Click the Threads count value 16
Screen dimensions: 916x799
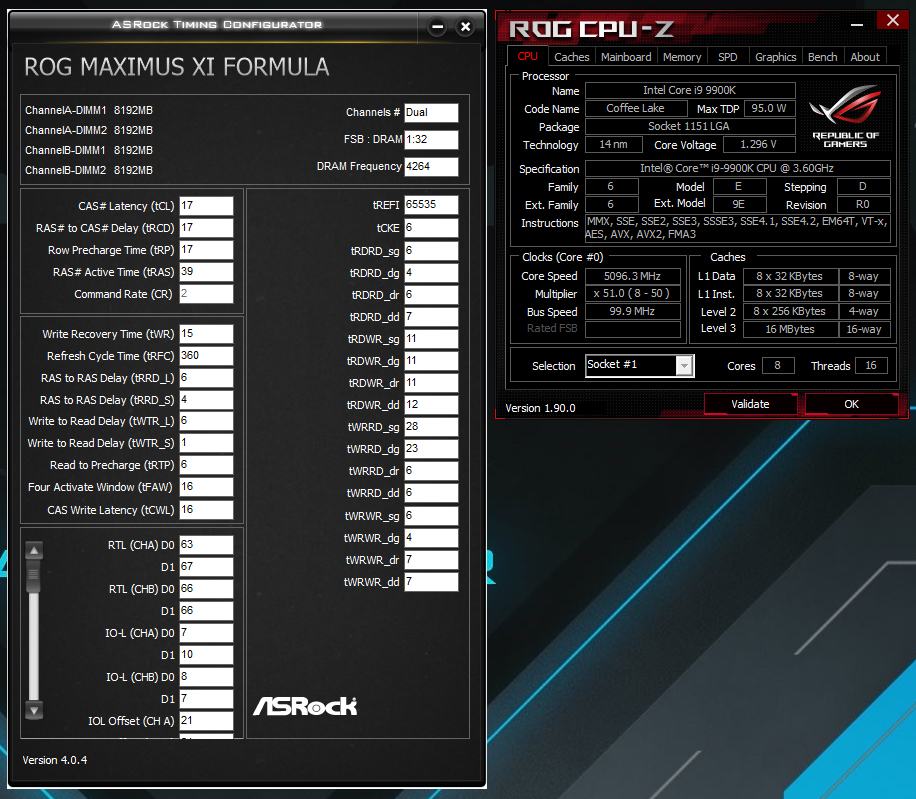point(870,366)
